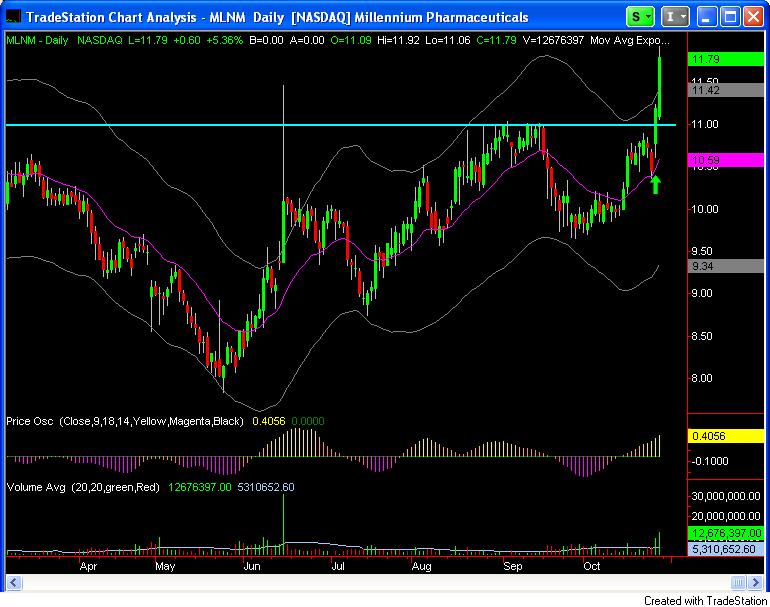Click the 'Jun' date axis label
Image resolution: width=770 pixels, height=607 pixels.
click(x=251, y=566)
